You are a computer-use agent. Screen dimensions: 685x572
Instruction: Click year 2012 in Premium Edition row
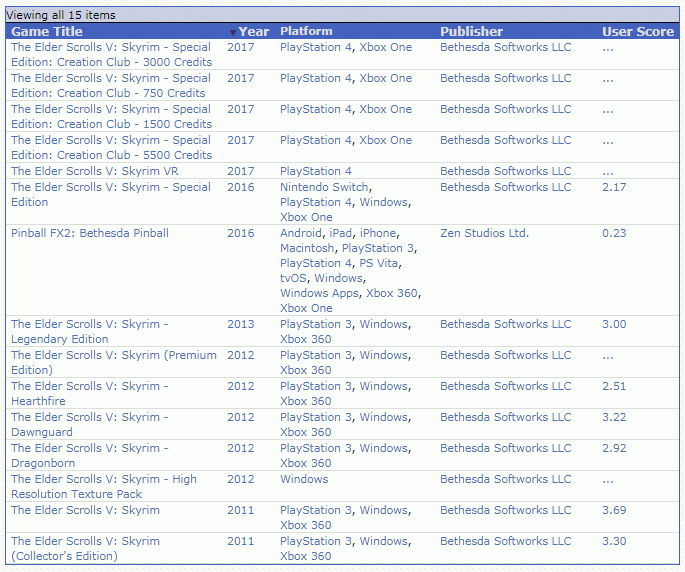241,355
